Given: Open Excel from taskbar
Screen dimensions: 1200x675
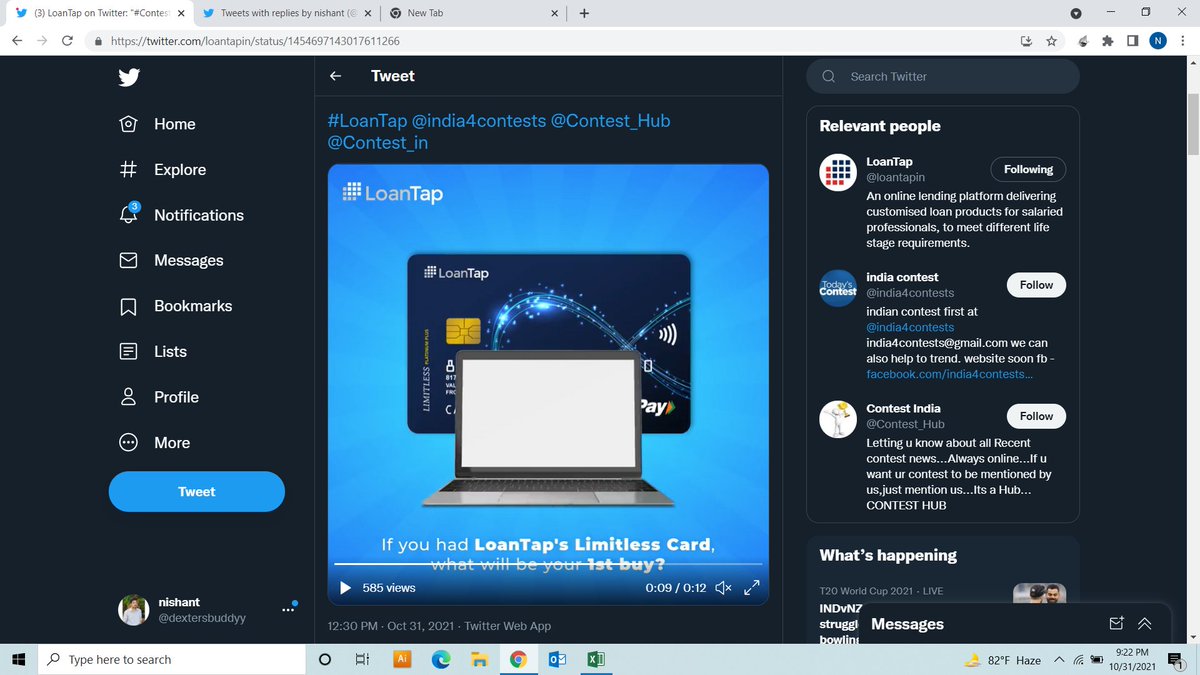Looking at the screenshot, I should 594,659.
